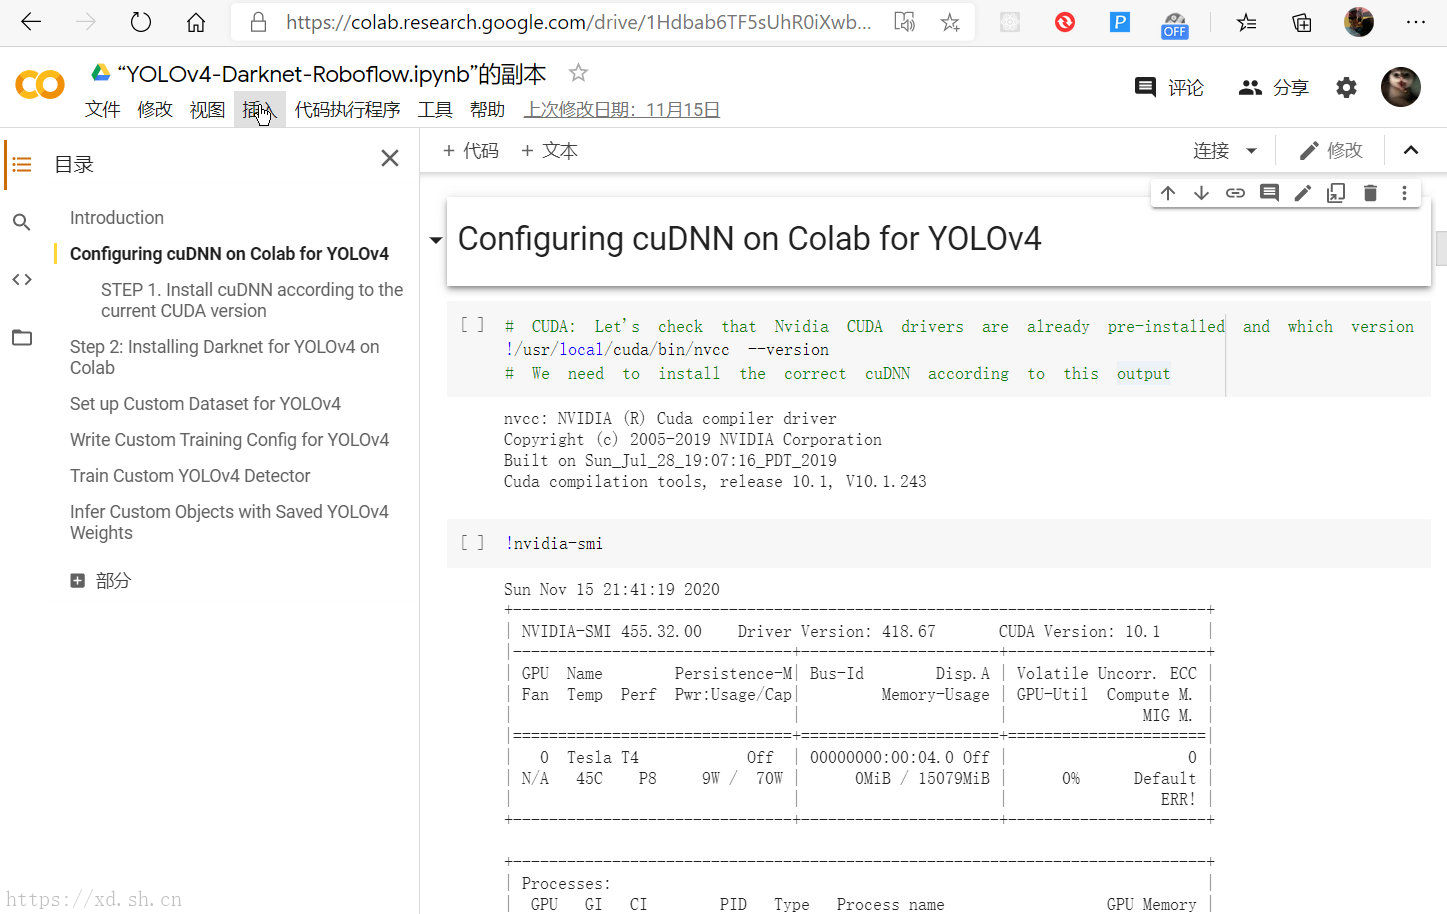Copy link to the cell
This screenshot has height=914, width=1447.
(1235, 193)
